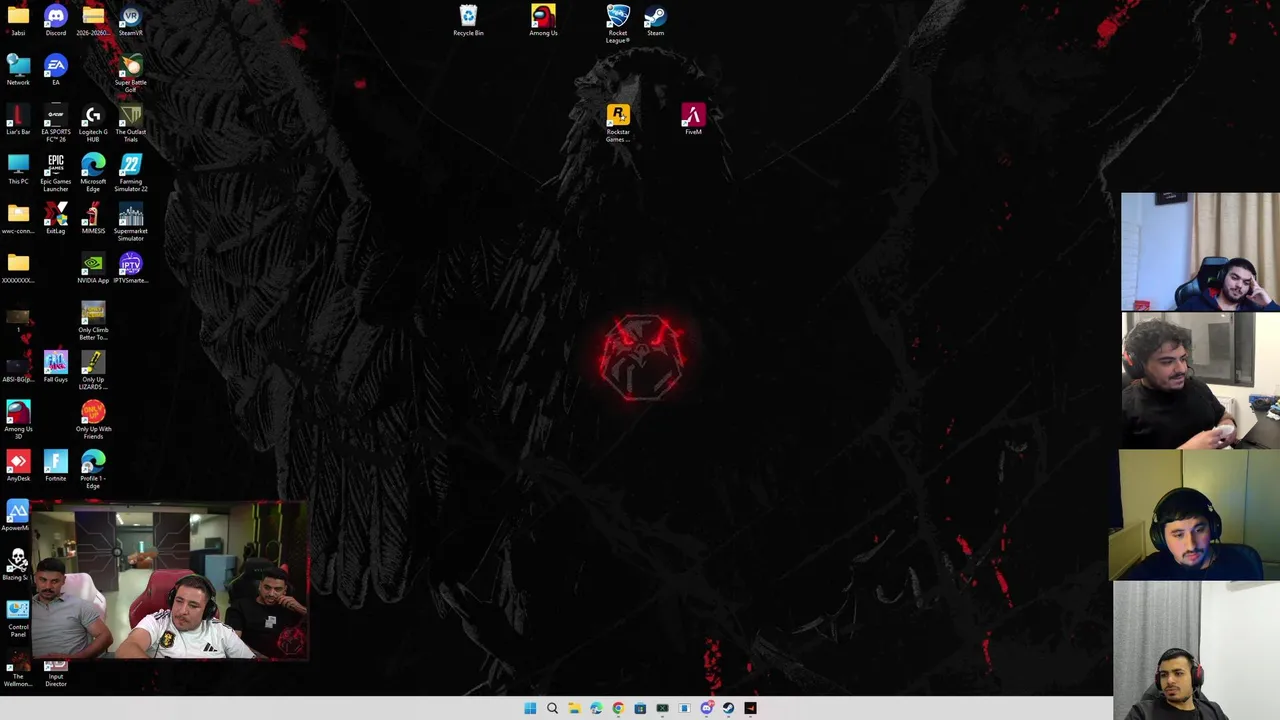Launch Among Us 3D shortcut

pyautogui.click(x=18, y=420)
